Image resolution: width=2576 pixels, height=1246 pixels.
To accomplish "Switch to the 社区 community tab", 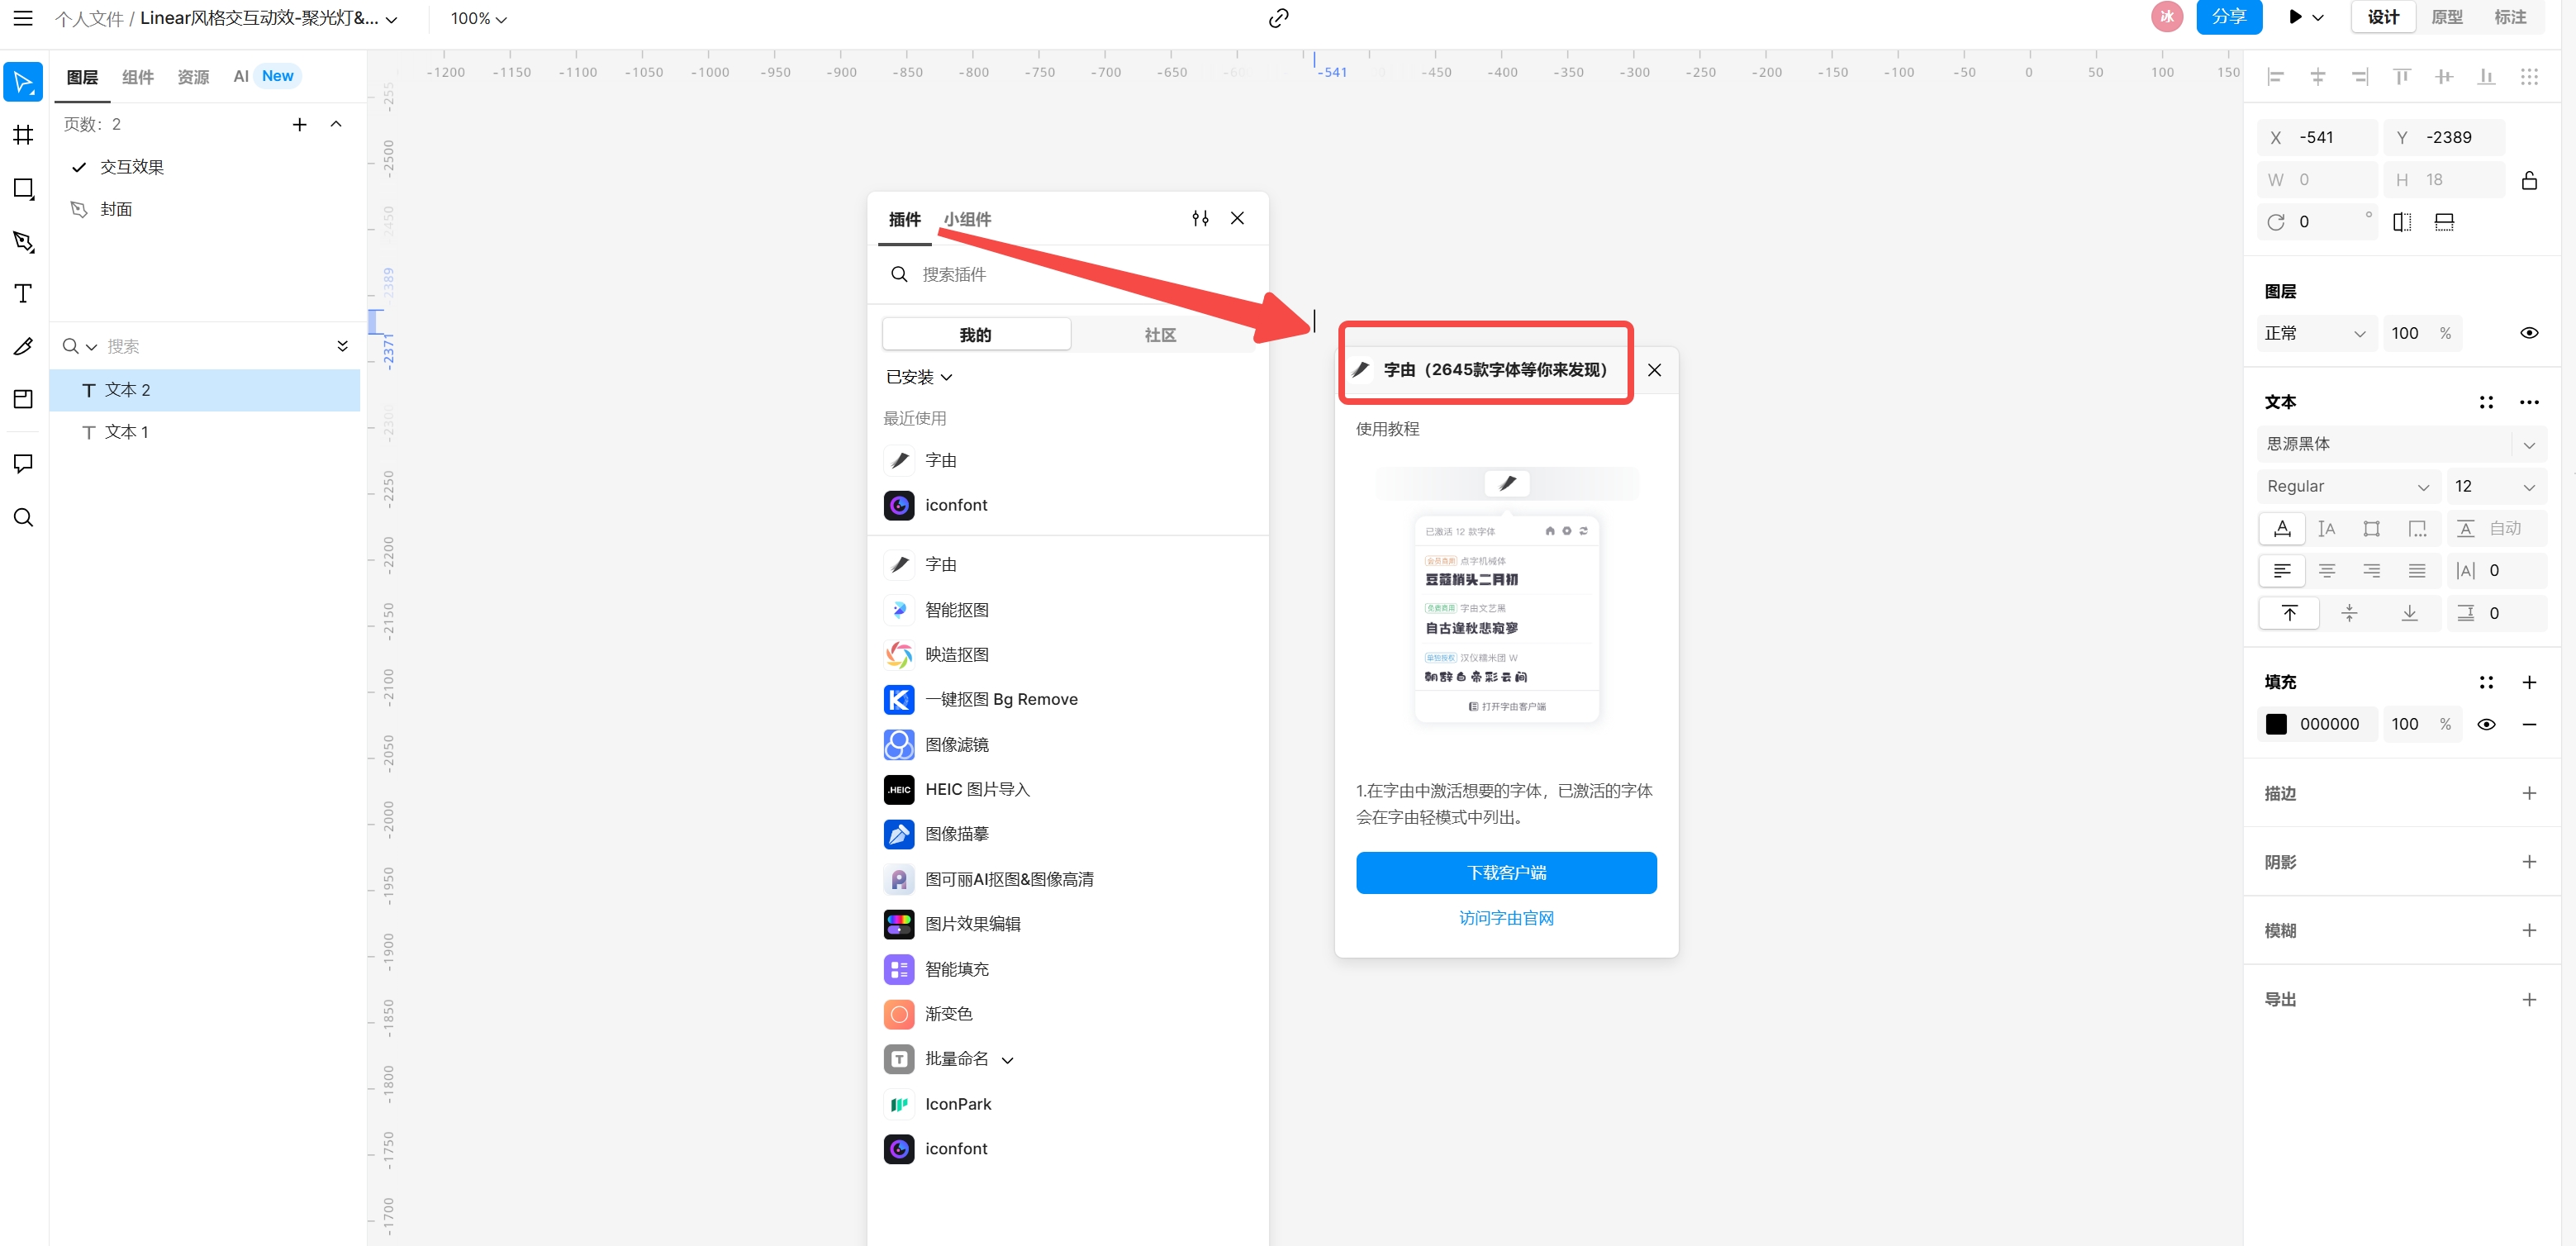I will 1160,335.
